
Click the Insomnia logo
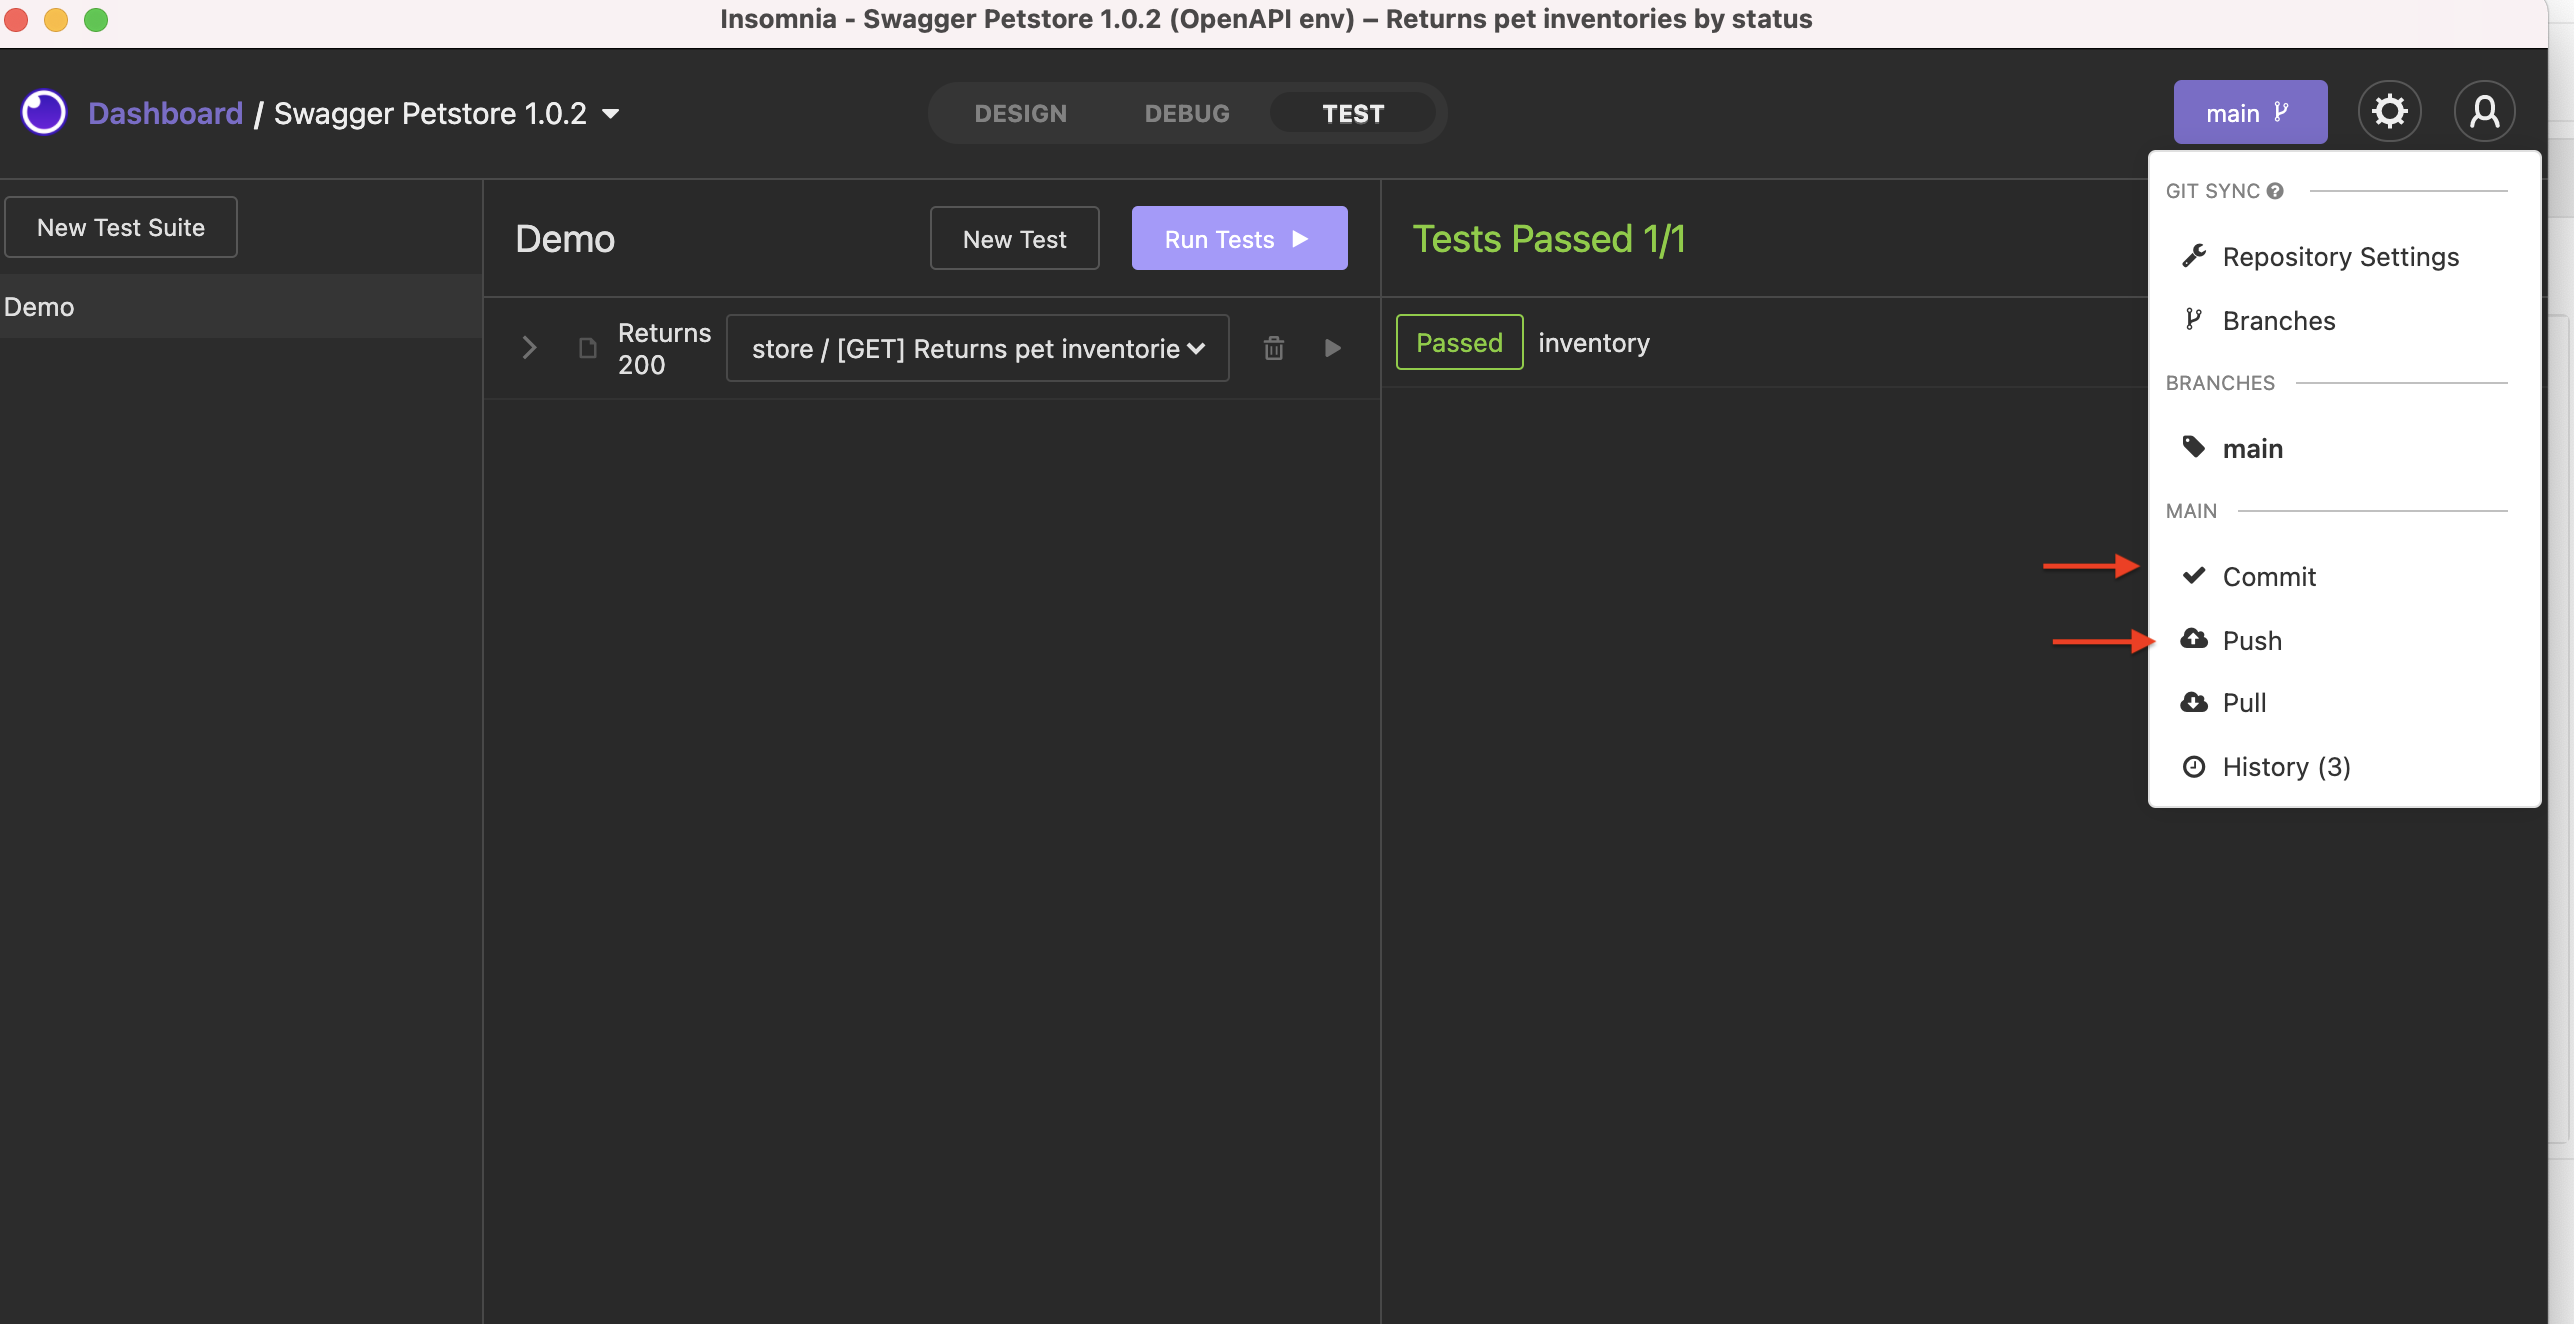click(43, 111)
